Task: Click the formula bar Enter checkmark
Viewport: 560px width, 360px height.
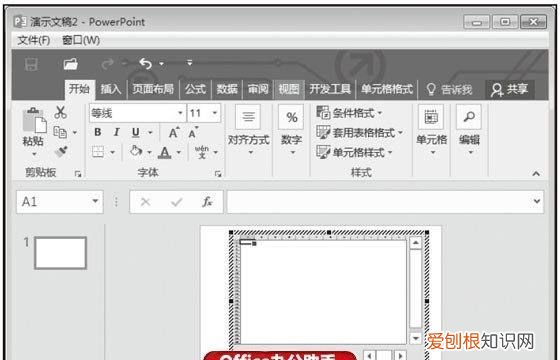Action: tap(176, 202)
